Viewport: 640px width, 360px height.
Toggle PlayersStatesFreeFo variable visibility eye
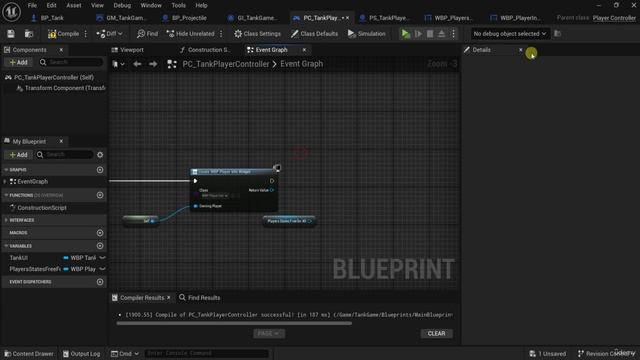102,269
